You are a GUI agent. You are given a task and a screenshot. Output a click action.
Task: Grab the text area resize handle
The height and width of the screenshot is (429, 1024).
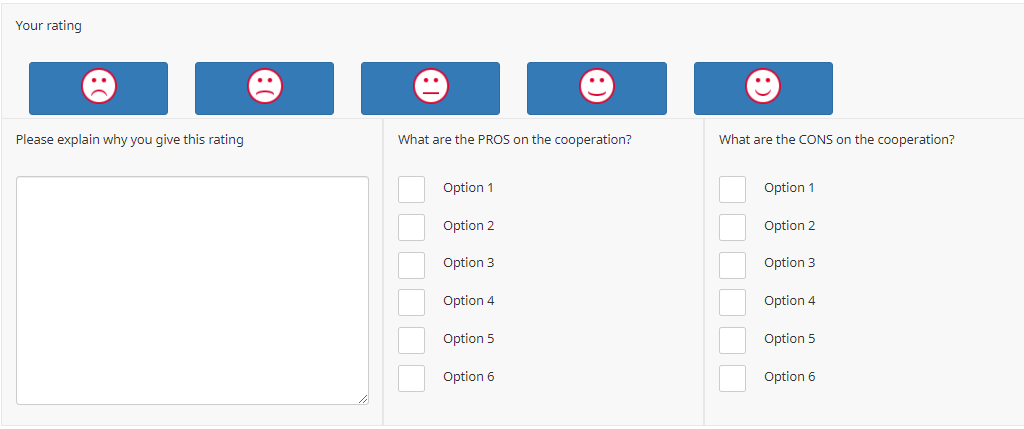363,399
